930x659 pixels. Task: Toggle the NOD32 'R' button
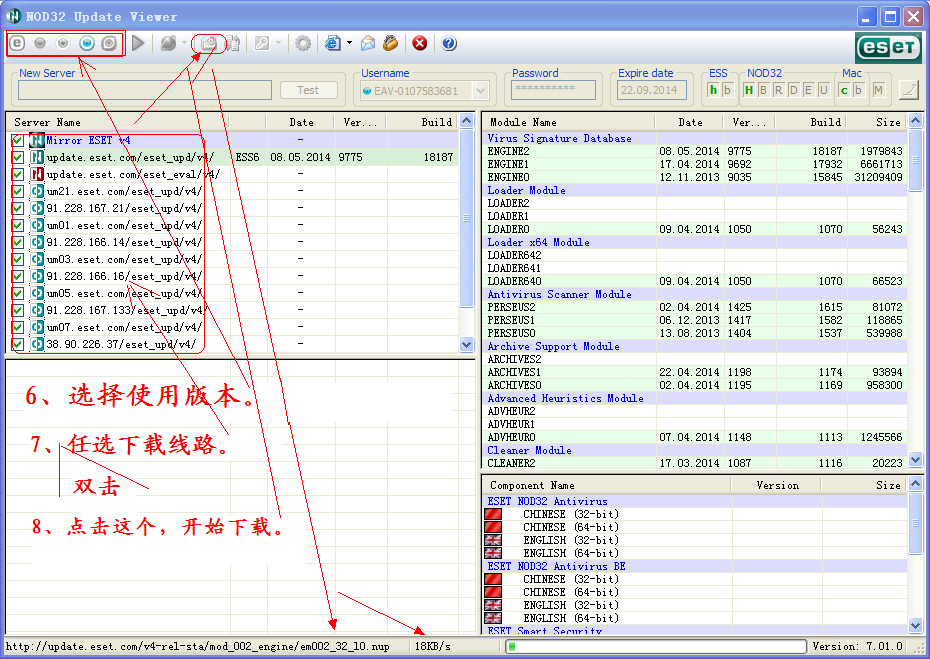779,90
